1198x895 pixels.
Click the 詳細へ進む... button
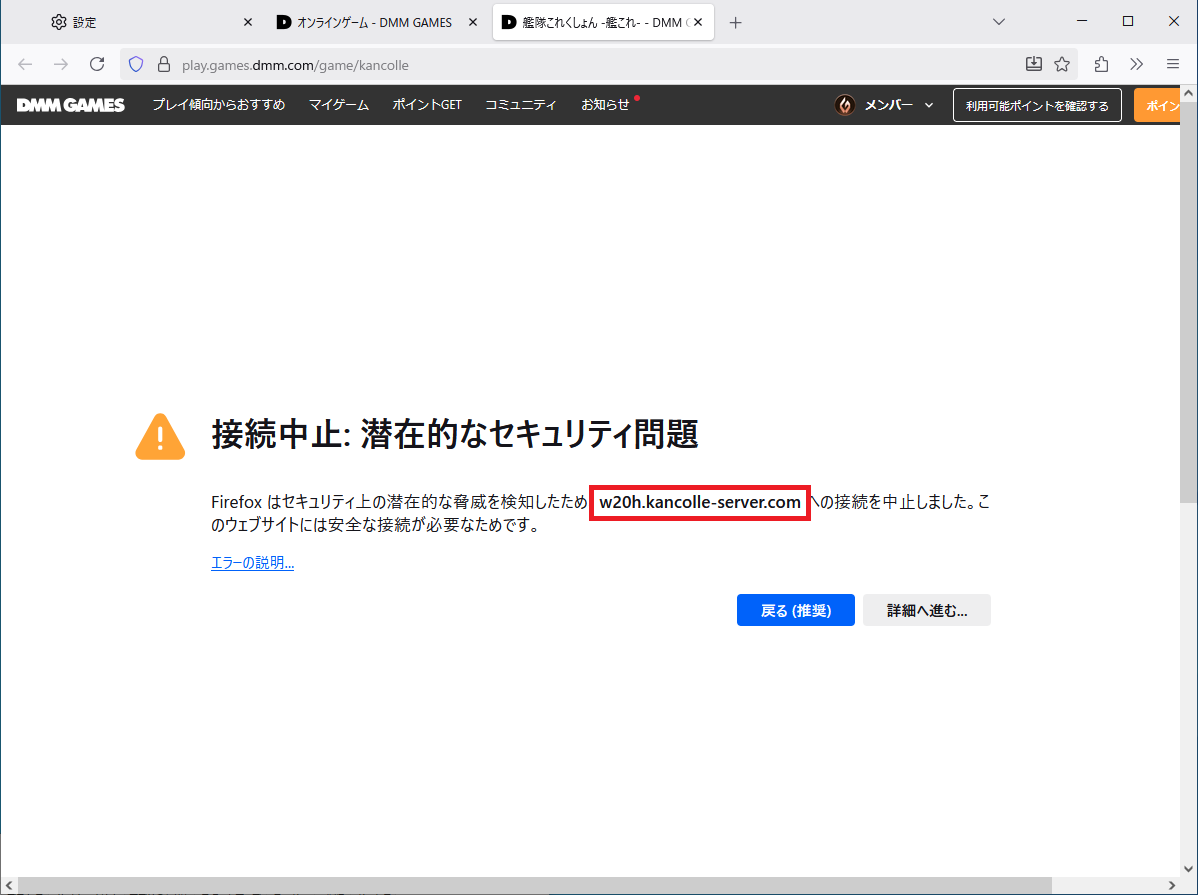926,610
